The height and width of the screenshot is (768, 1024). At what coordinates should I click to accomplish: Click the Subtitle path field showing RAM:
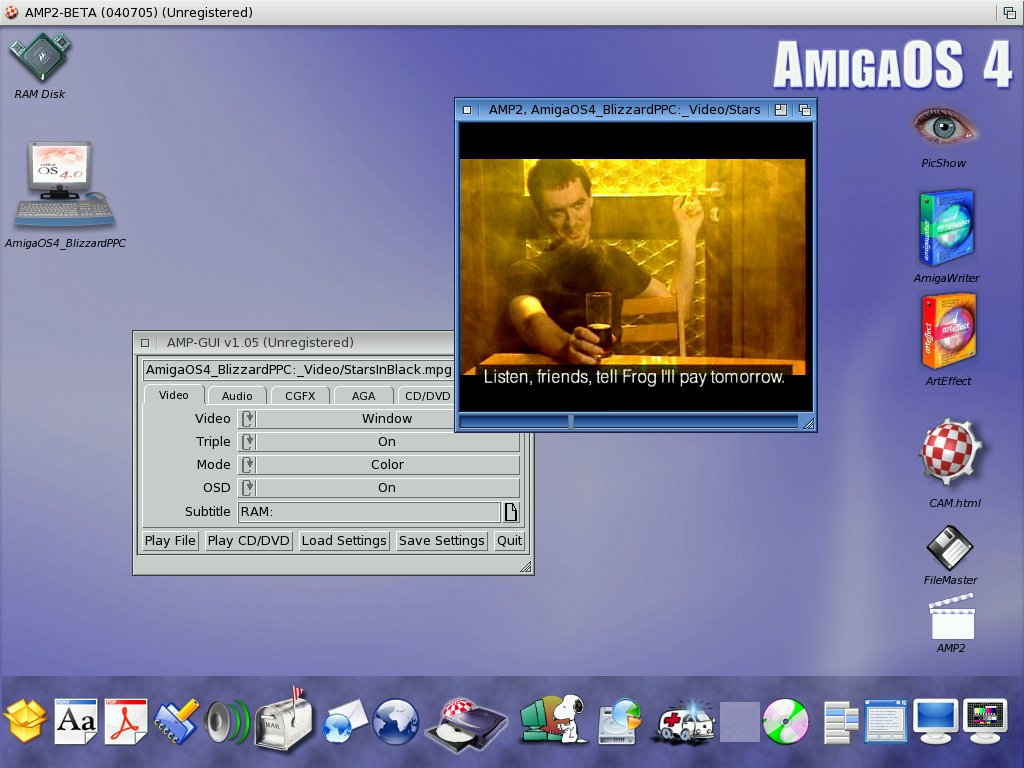pos(369,512)
